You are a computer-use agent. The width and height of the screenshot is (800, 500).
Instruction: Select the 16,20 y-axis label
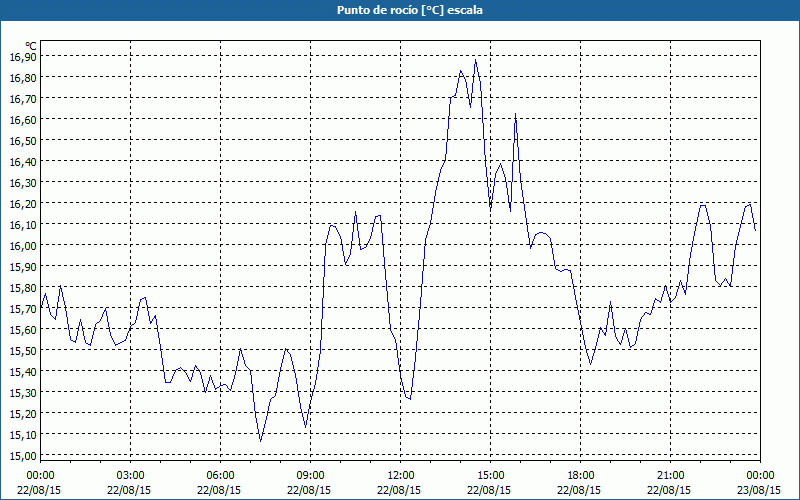coord(23,203)
